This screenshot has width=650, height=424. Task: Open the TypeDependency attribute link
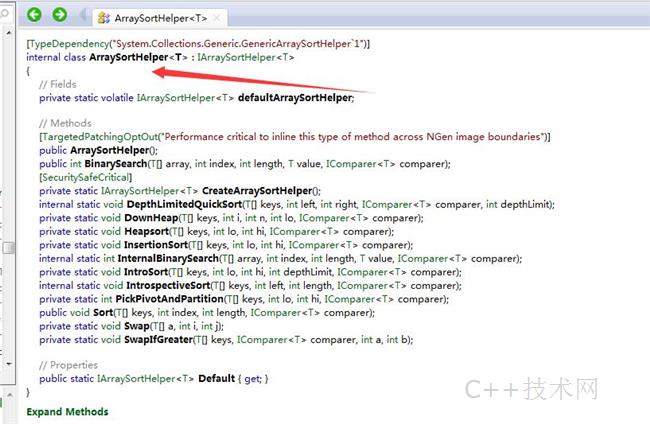click(68, 44)
